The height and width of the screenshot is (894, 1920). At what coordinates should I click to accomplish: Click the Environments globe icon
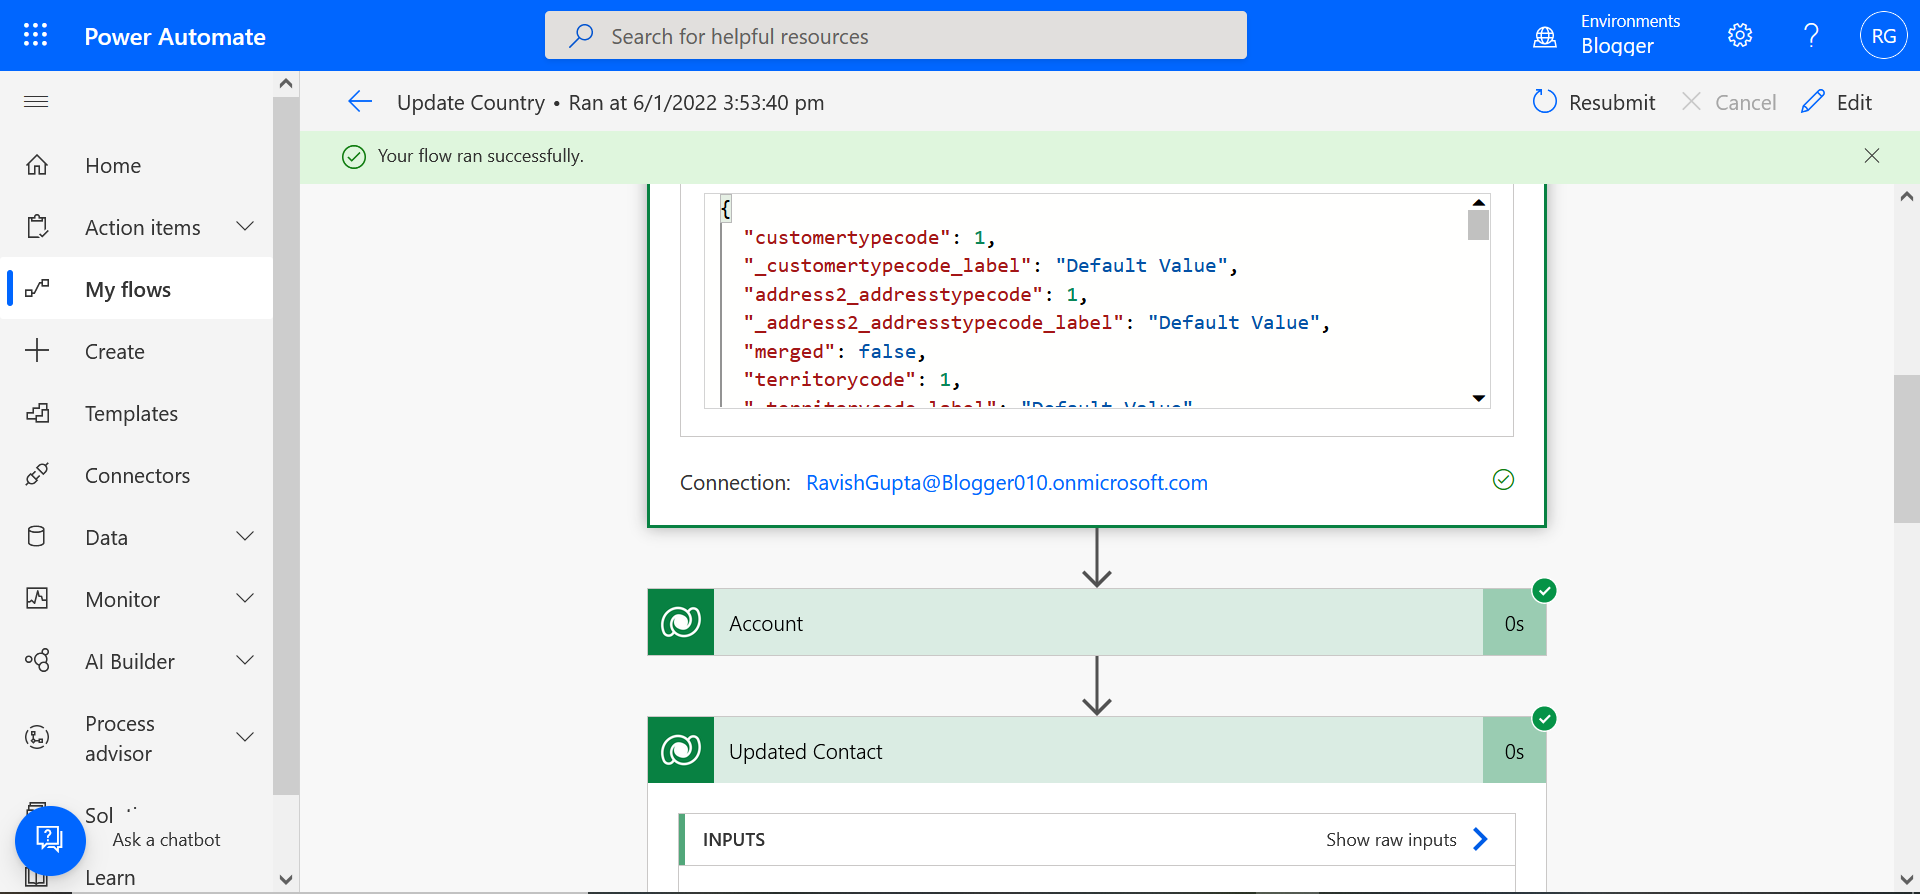1545,37
